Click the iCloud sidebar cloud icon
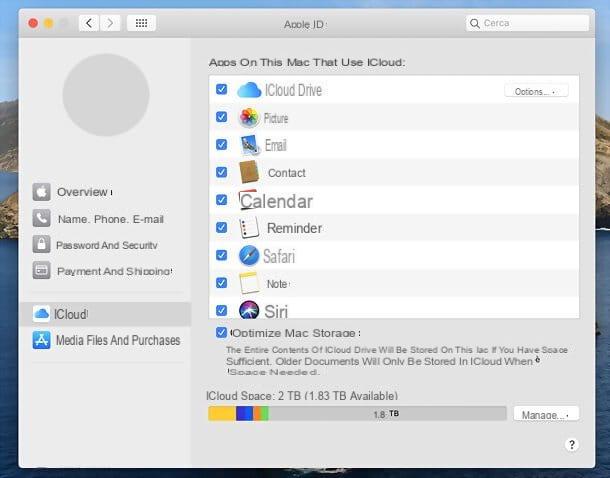Viewport: 610px width, 478px height. pos(41,313)
